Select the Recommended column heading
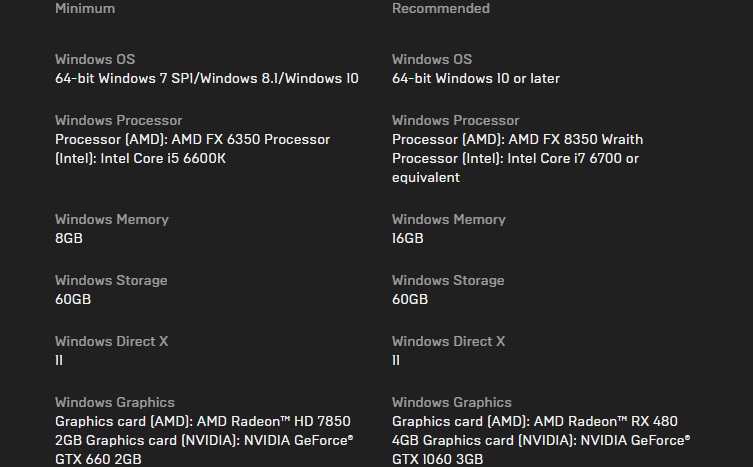This screenshot has width=753, height=467. pyautogui.click(x=440, y=9)
